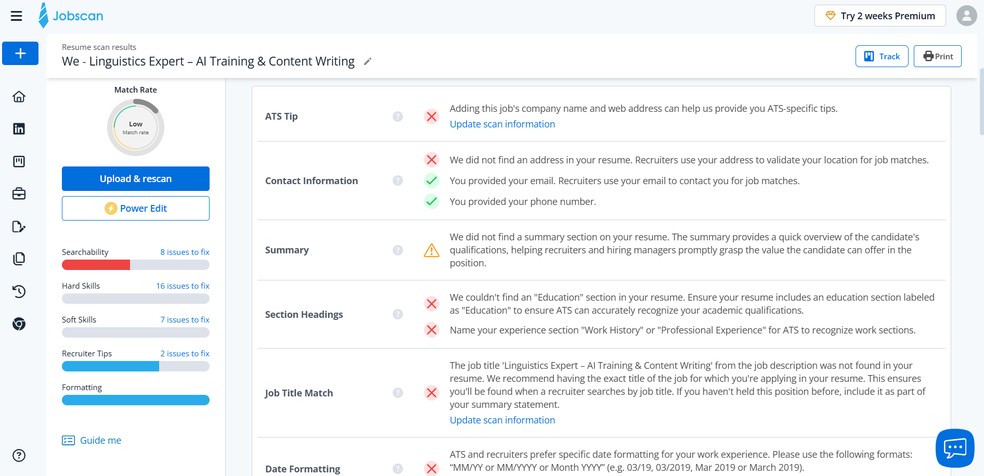Show help for Contact Information row
The image size is (984, 476).
tap(397, 181)
